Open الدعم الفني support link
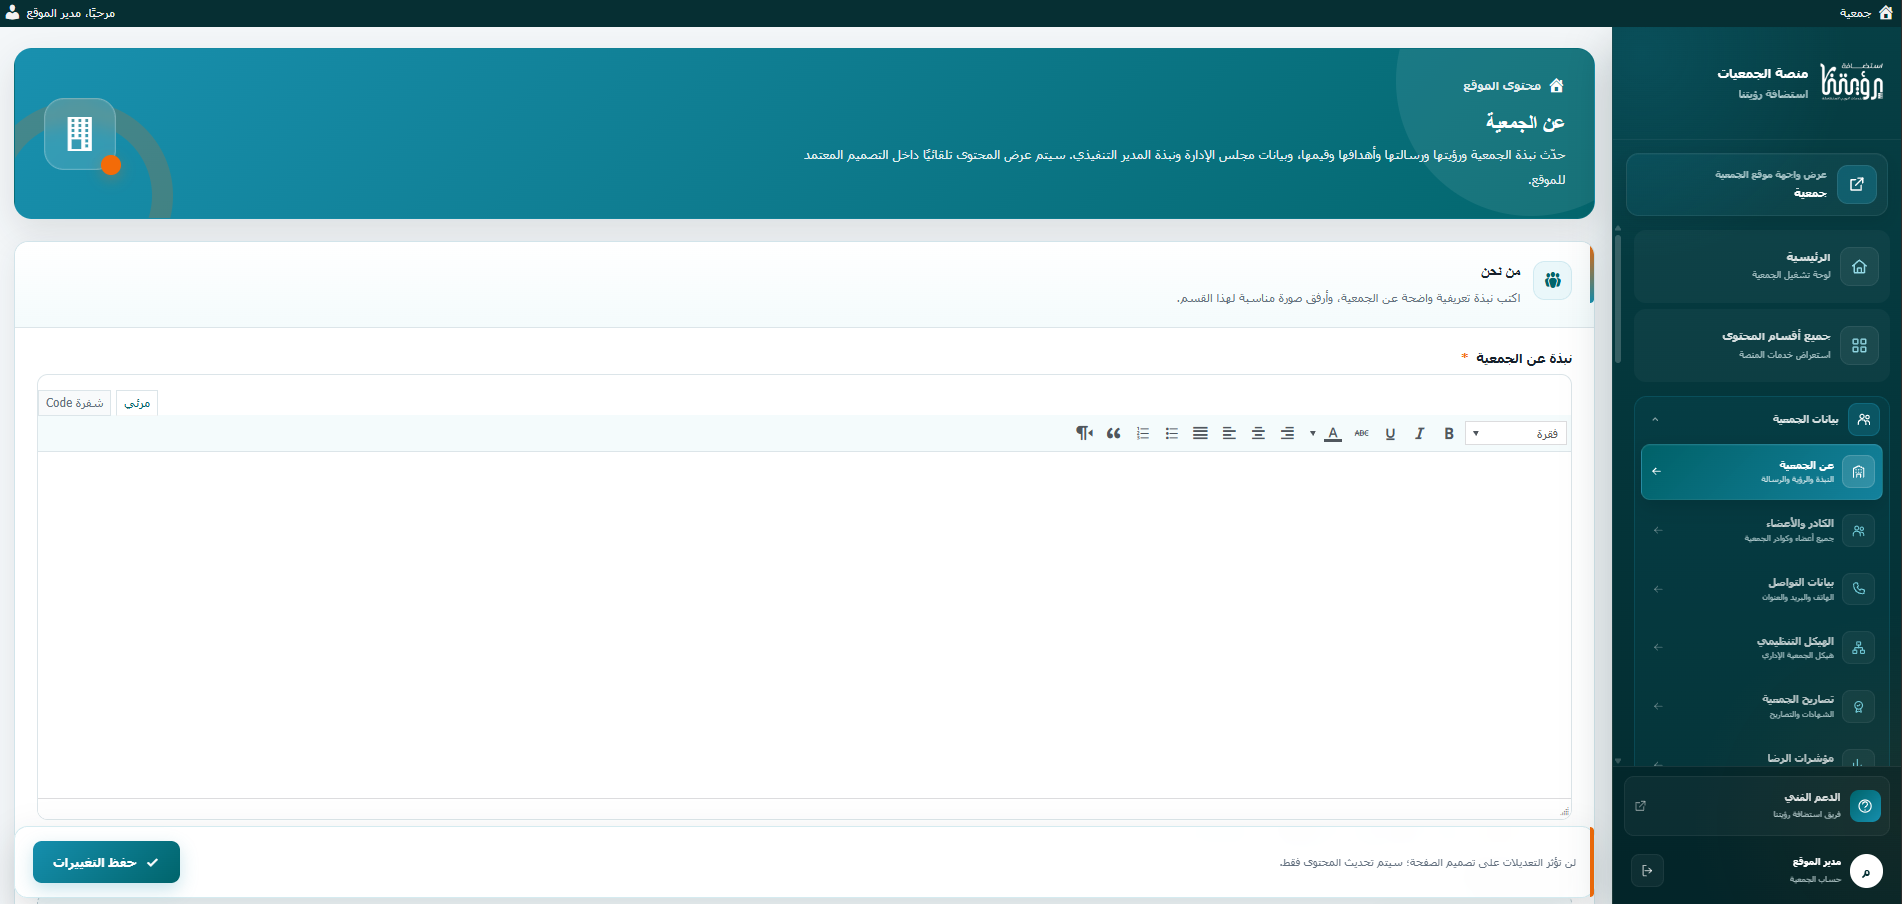 click(x=1757, y=806)
